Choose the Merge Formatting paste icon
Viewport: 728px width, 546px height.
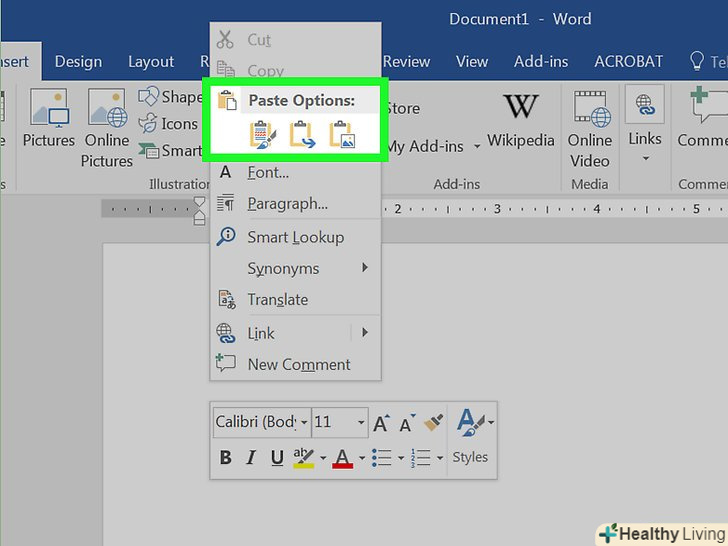click(x=301, y=135)
